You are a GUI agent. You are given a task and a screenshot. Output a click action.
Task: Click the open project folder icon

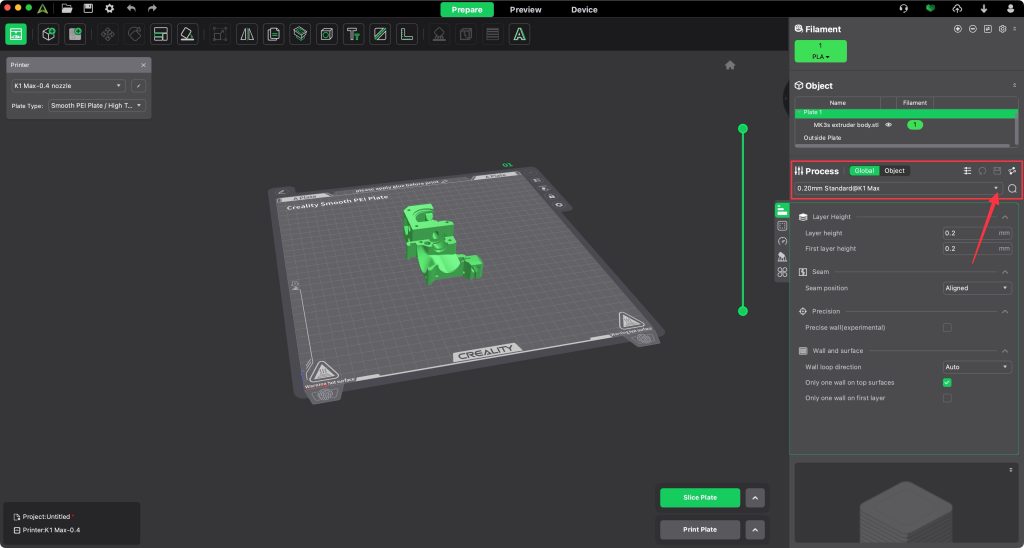67,9
